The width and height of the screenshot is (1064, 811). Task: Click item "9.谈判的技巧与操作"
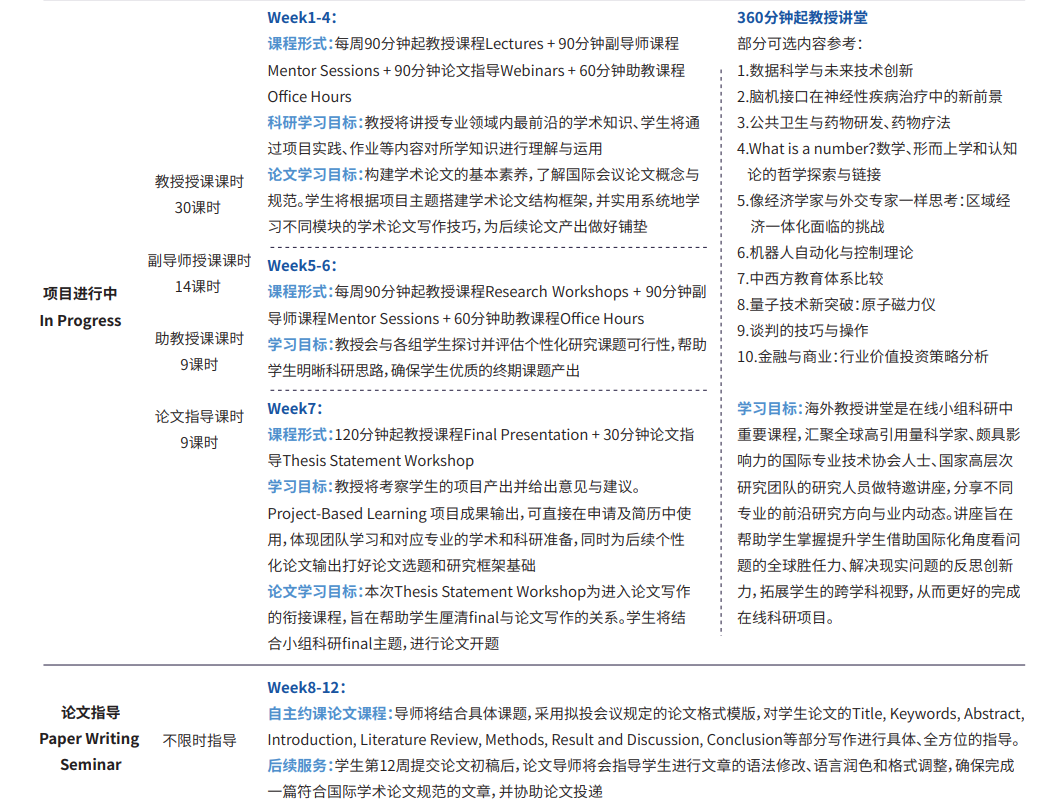click(x=803, y=331)
